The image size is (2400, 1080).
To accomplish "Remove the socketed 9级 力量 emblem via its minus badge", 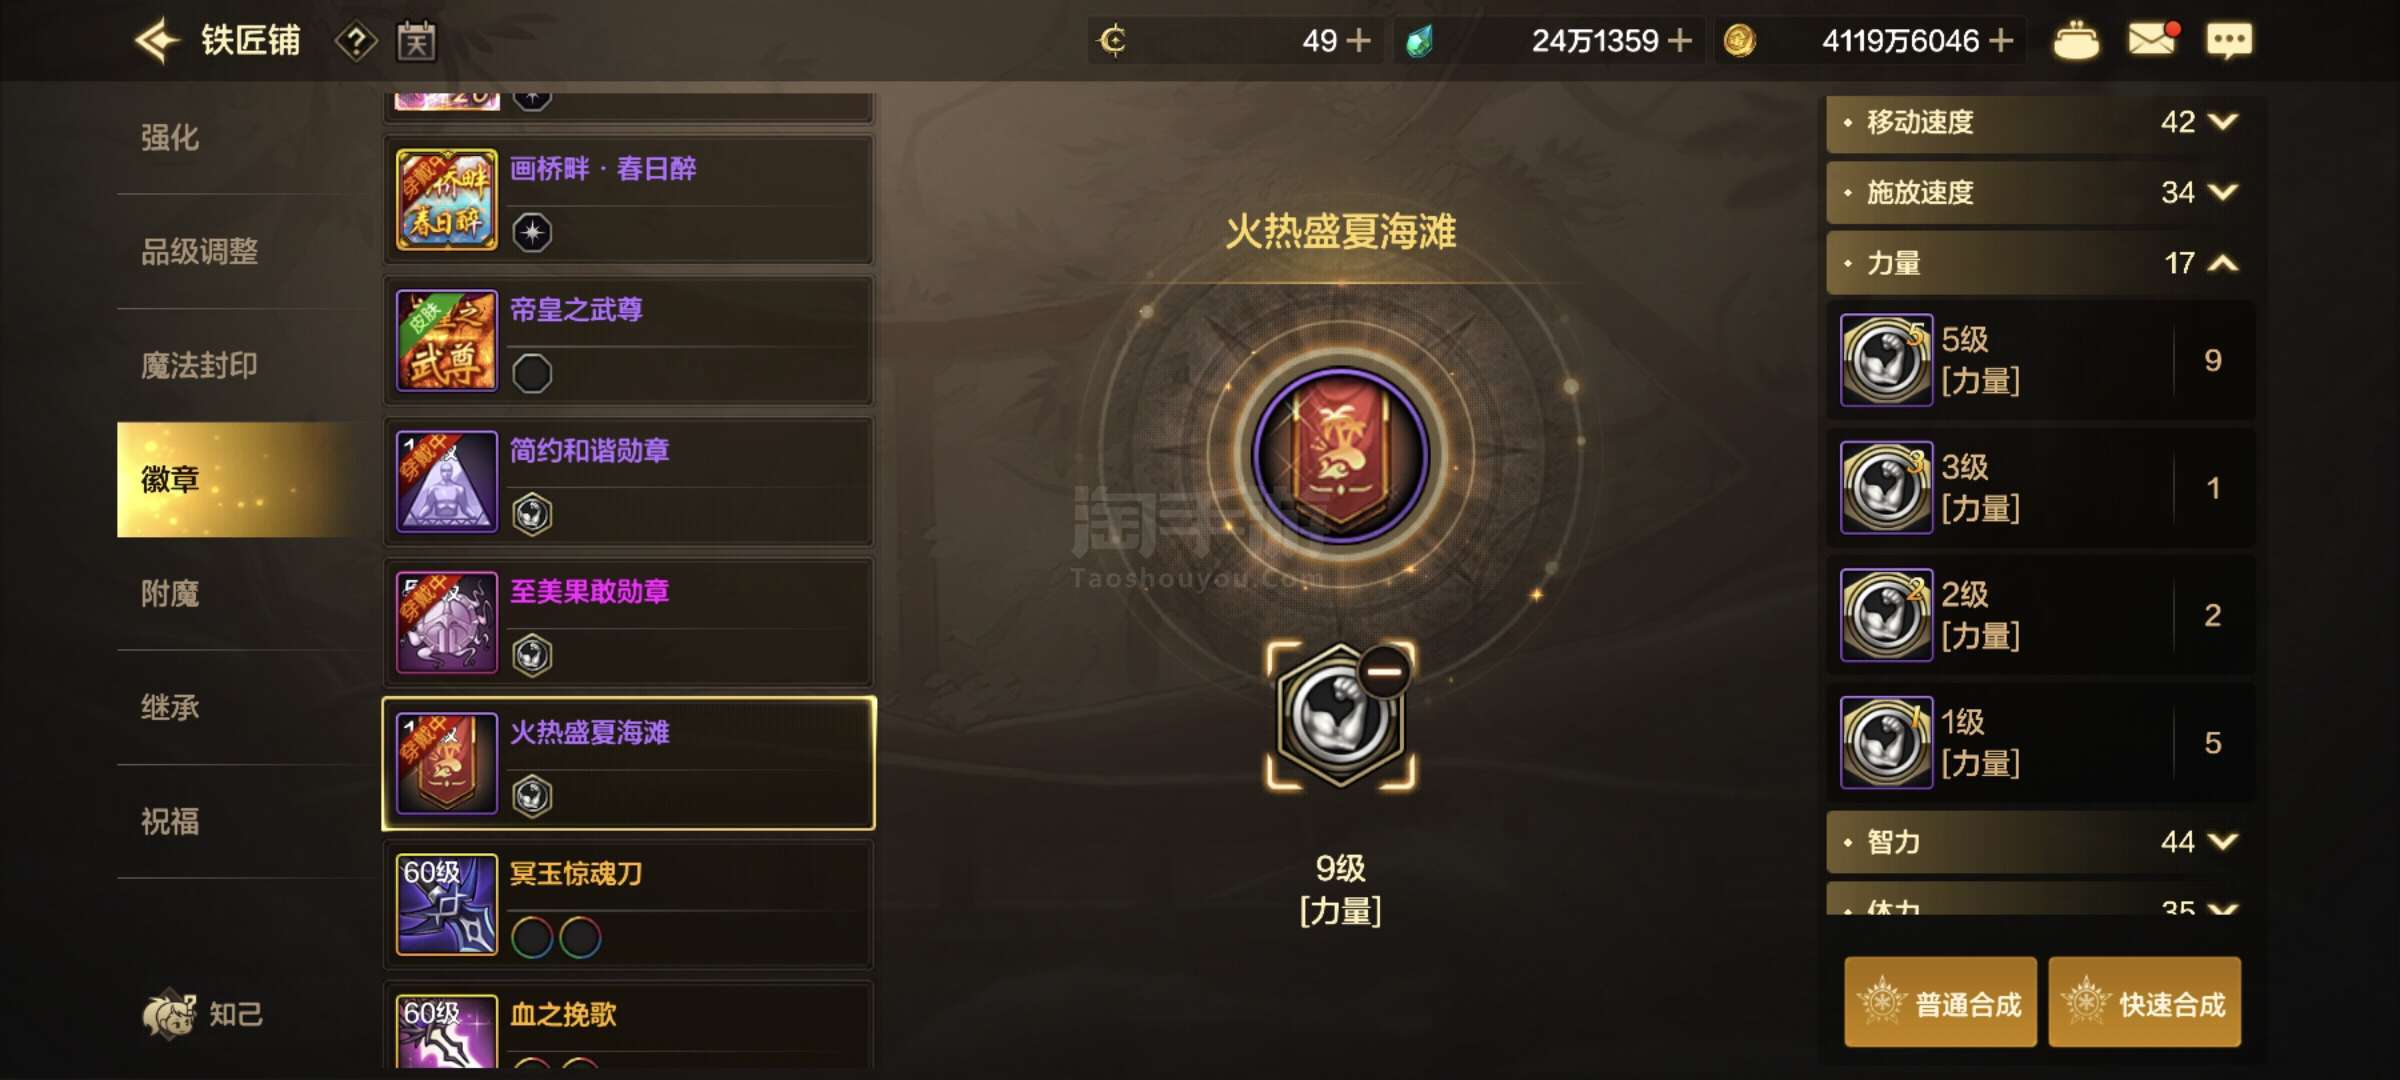I will pos(1384,671).
